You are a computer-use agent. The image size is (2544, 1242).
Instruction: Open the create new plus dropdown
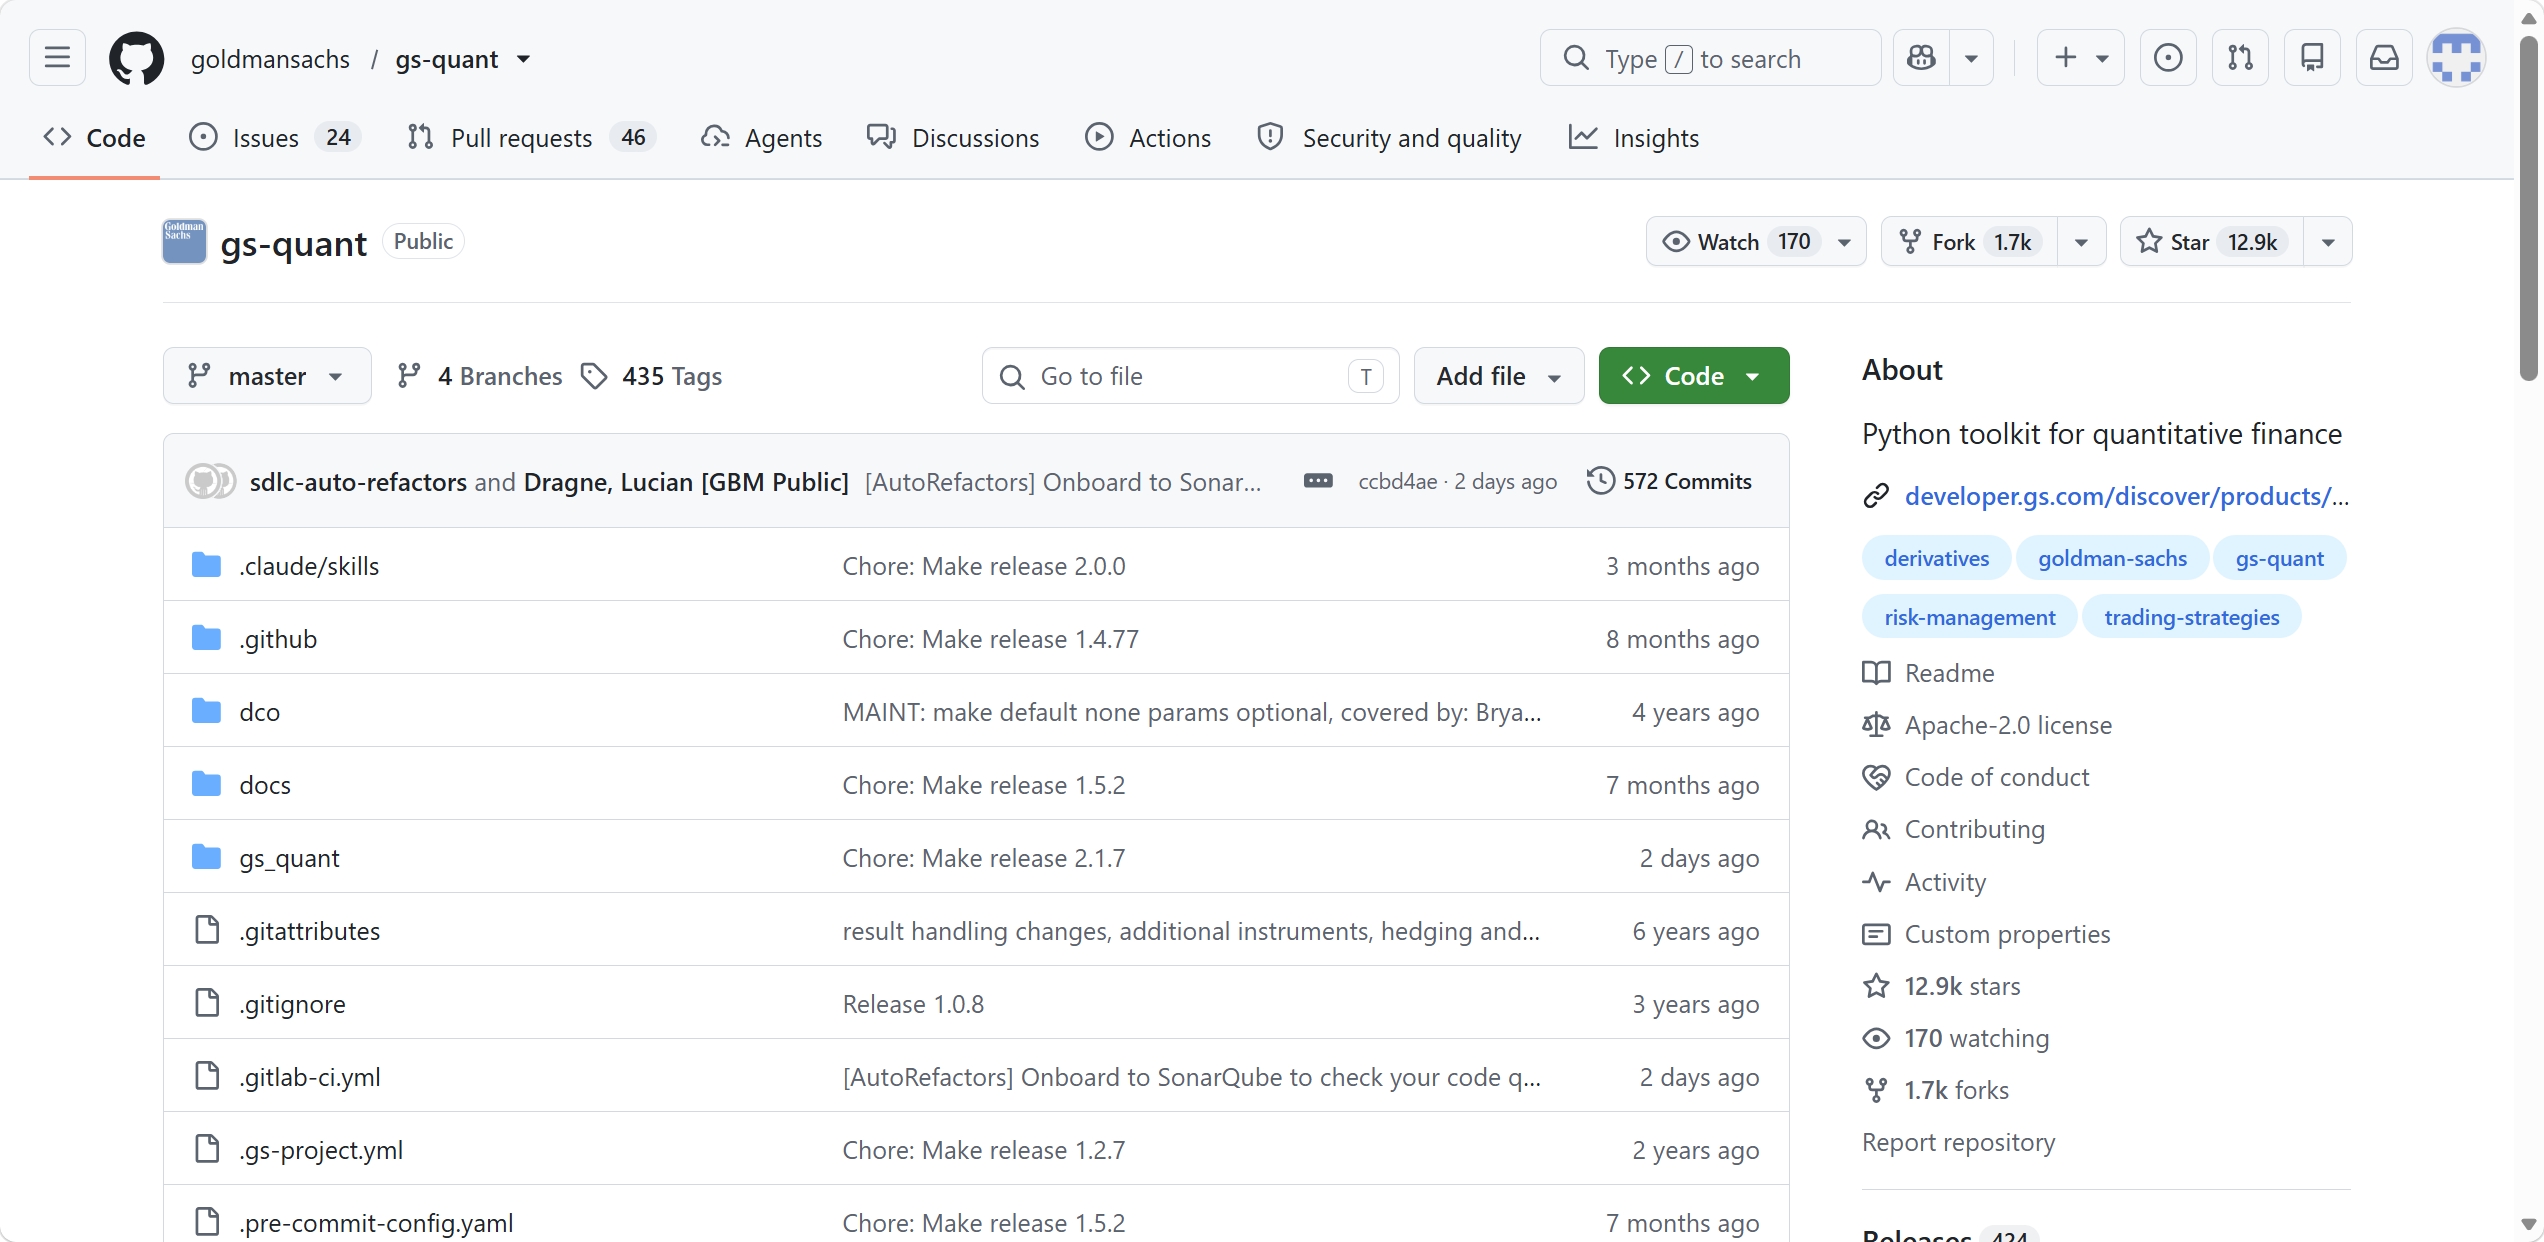[x=2081, y=58]
